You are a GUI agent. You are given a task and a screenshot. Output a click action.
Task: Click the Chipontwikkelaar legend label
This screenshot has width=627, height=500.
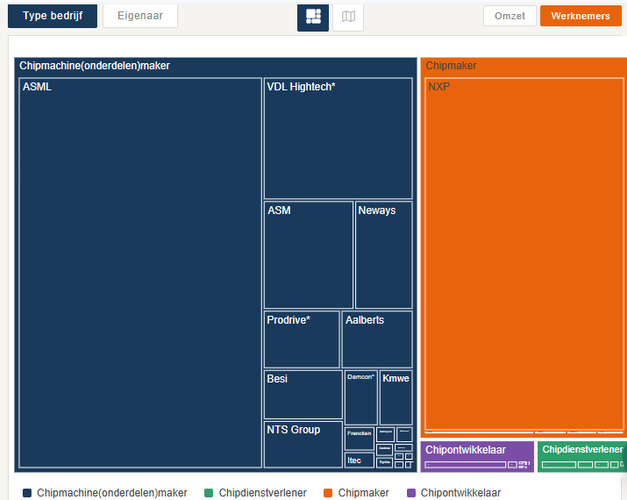[x=461, y=493]
